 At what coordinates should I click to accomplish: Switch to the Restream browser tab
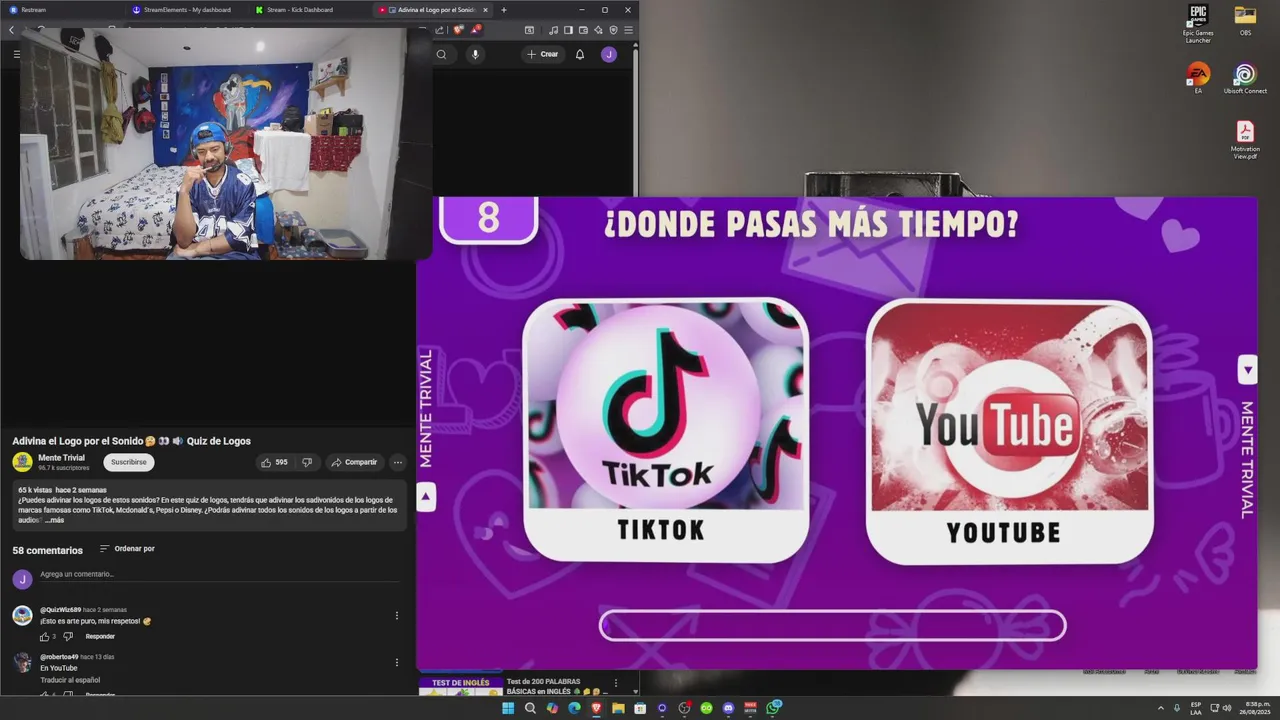click(x=63, y=10)
